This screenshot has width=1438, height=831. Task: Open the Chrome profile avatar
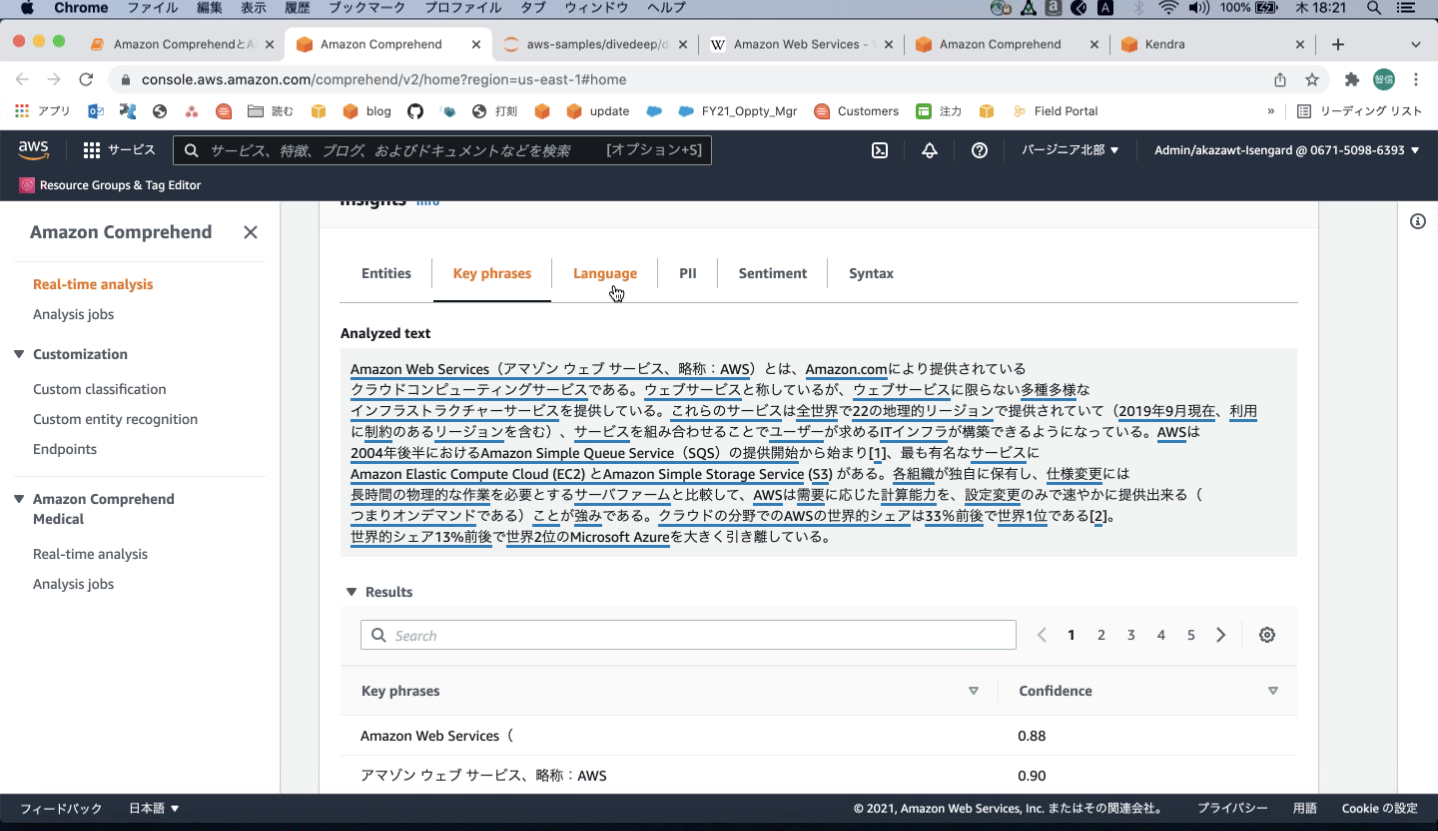[1384, 79]
